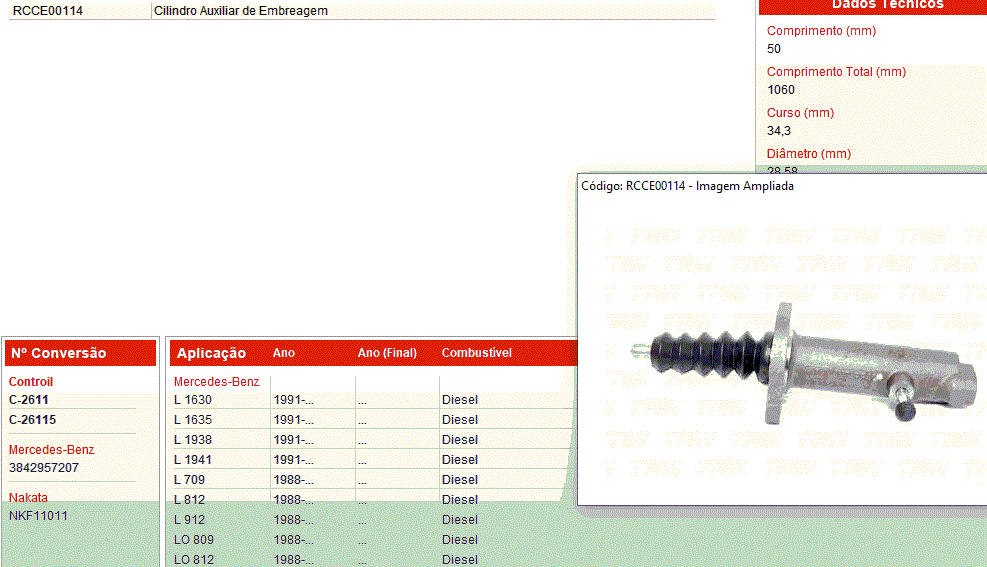Click the Aplicação column header

[211, 353]
